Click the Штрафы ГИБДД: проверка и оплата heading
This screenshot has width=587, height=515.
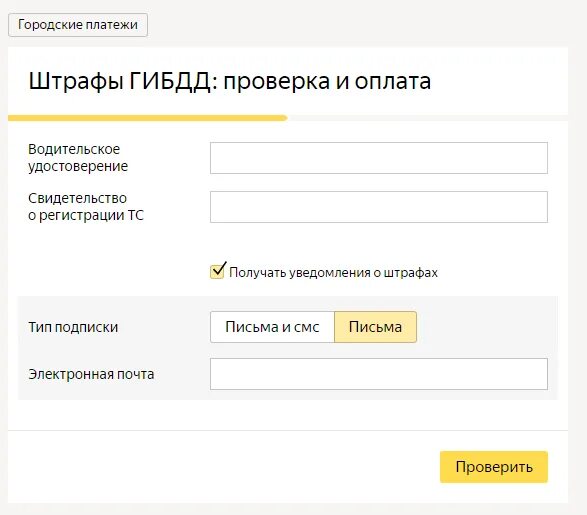click(230, 81)
